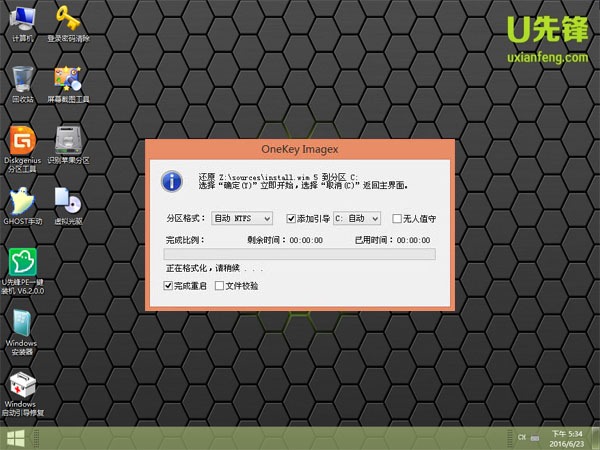Click the 完成比例 label
Screen dimensions: 600x450
pyautogui.click(x=185, y=240)
